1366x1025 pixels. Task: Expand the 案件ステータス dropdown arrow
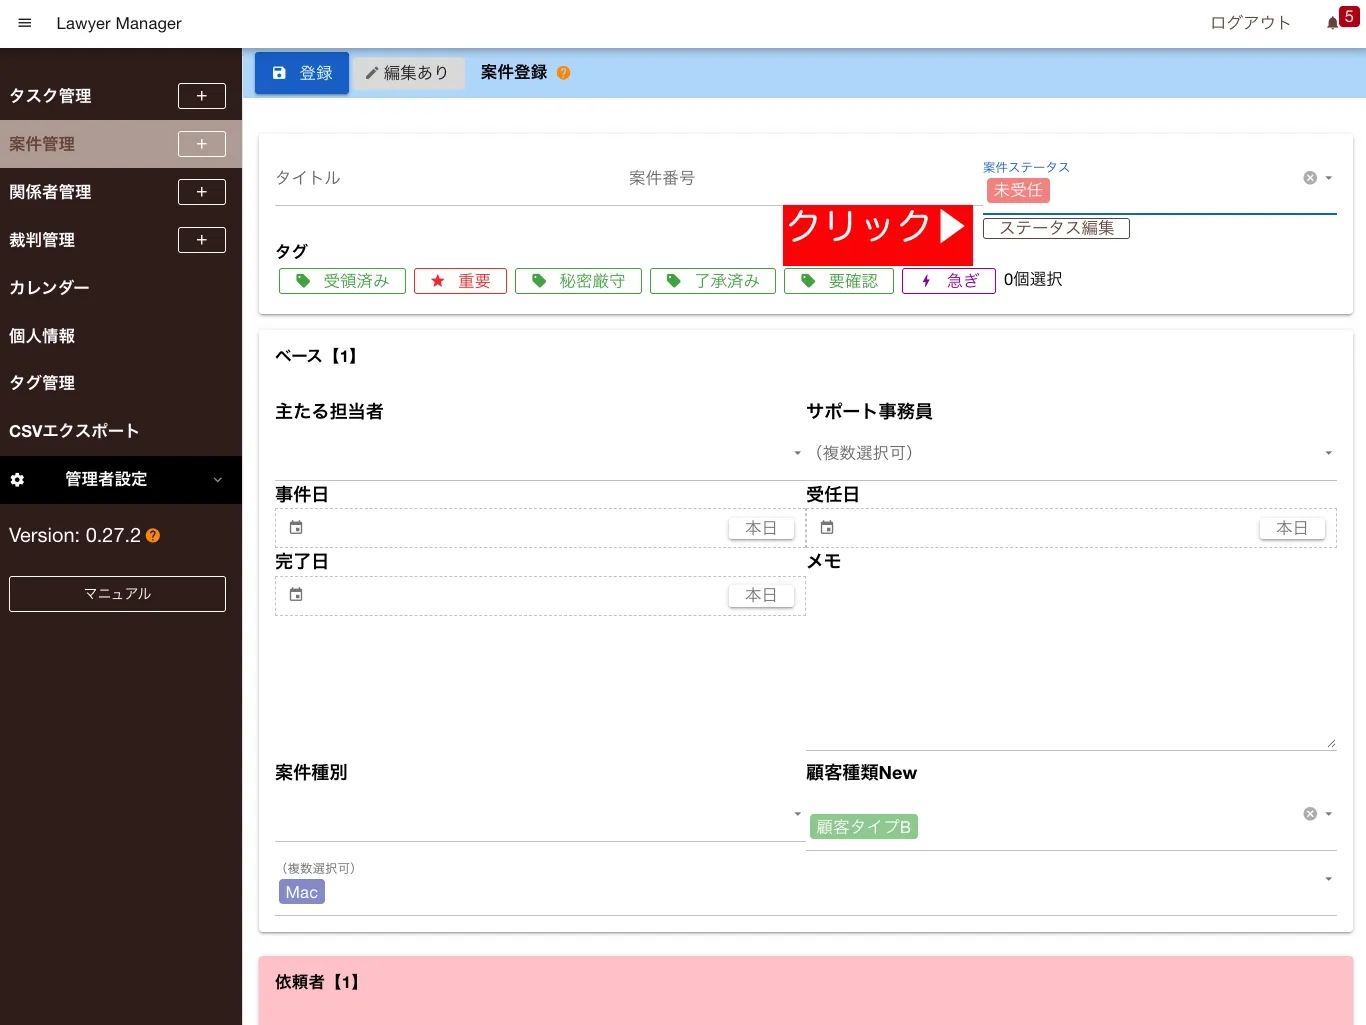click(x=1329, y=178)
